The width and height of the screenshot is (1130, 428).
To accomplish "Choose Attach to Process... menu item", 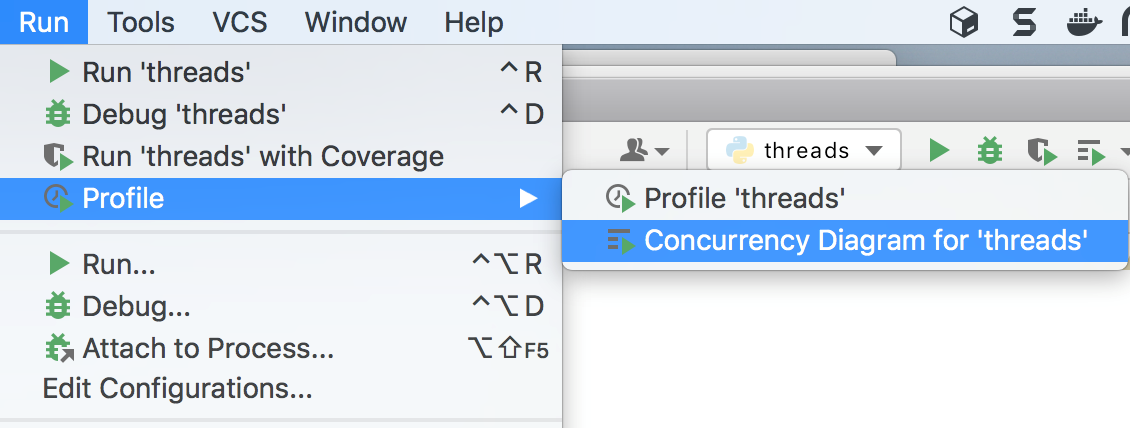I will coord(207,349).
